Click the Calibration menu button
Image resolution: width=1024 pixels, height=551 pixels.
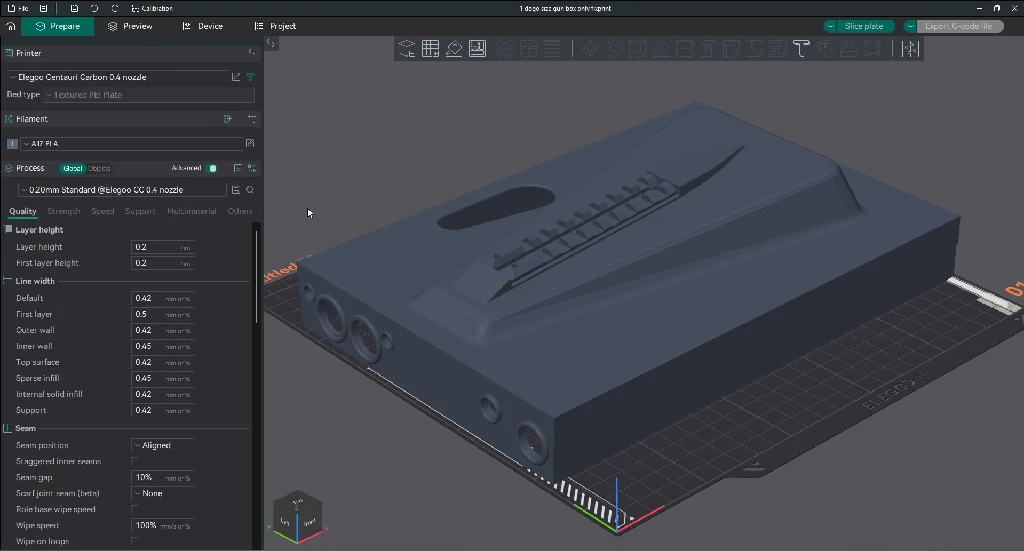point(152,8)
